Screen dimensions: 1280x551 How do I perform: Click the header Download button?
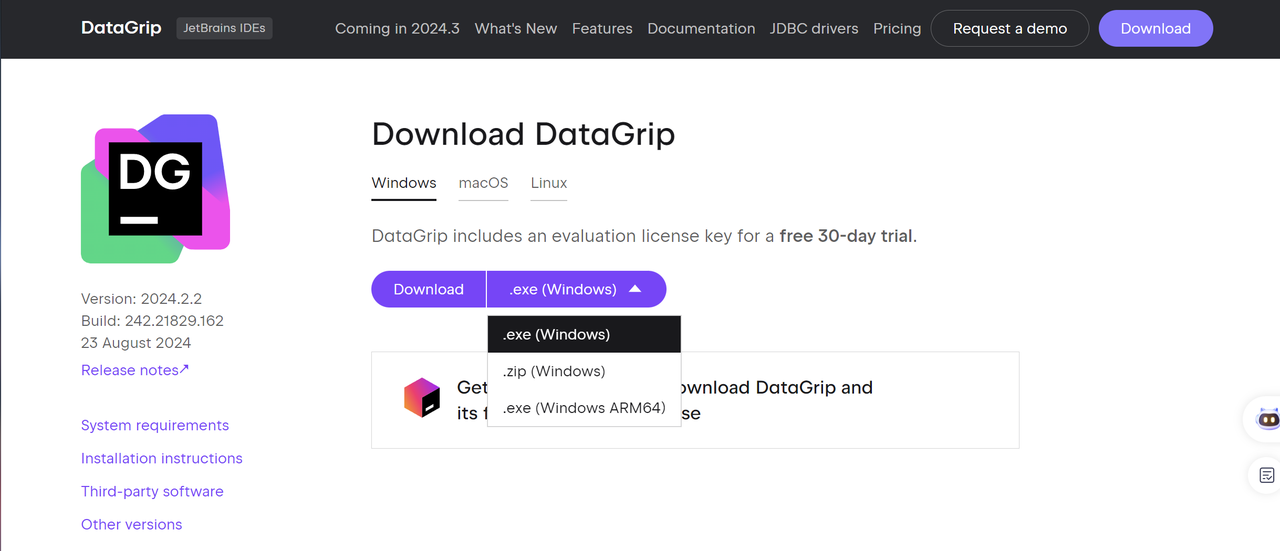(1155, 28)
